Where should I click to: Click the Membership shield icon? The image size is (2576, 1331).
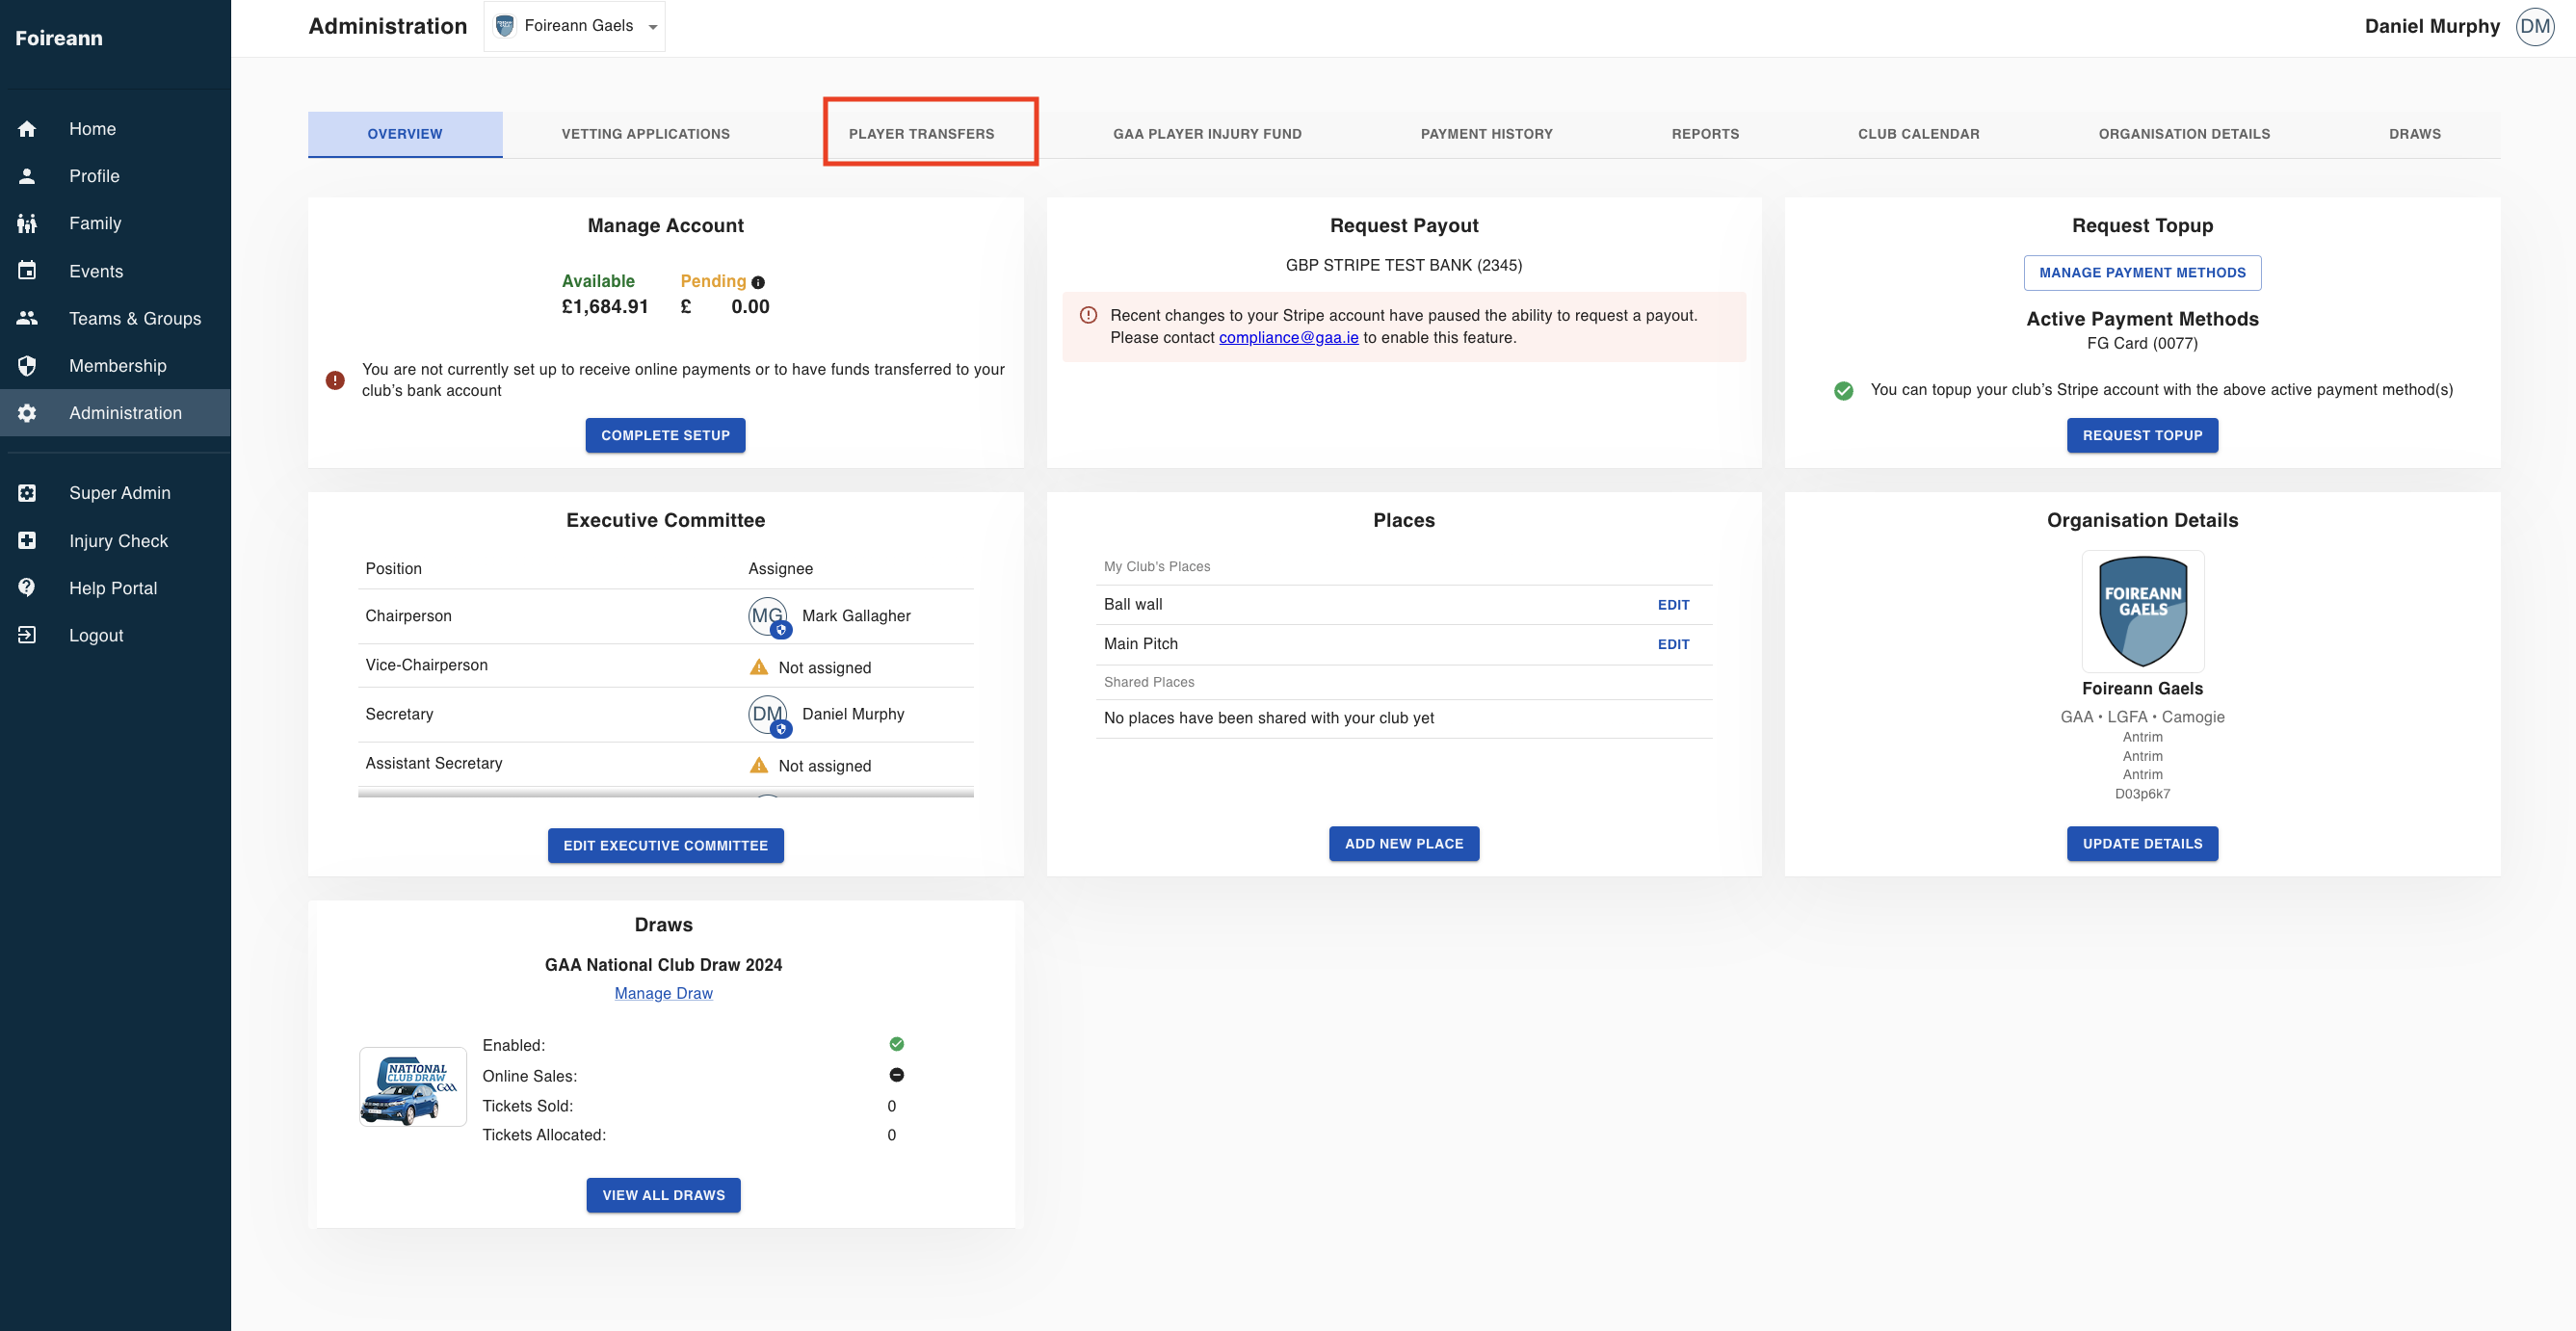(x=27, y=366)
